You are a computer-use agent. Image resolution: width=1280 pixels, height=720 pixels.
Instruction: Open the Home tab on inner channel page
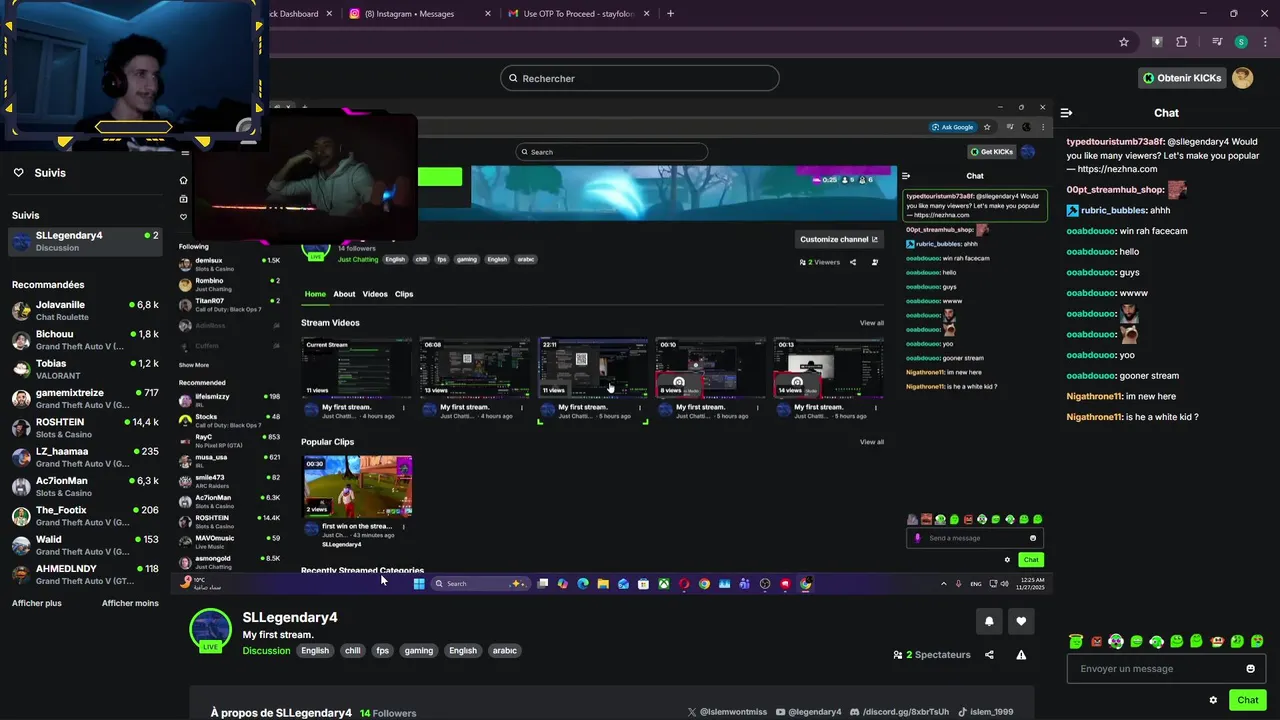315,294
